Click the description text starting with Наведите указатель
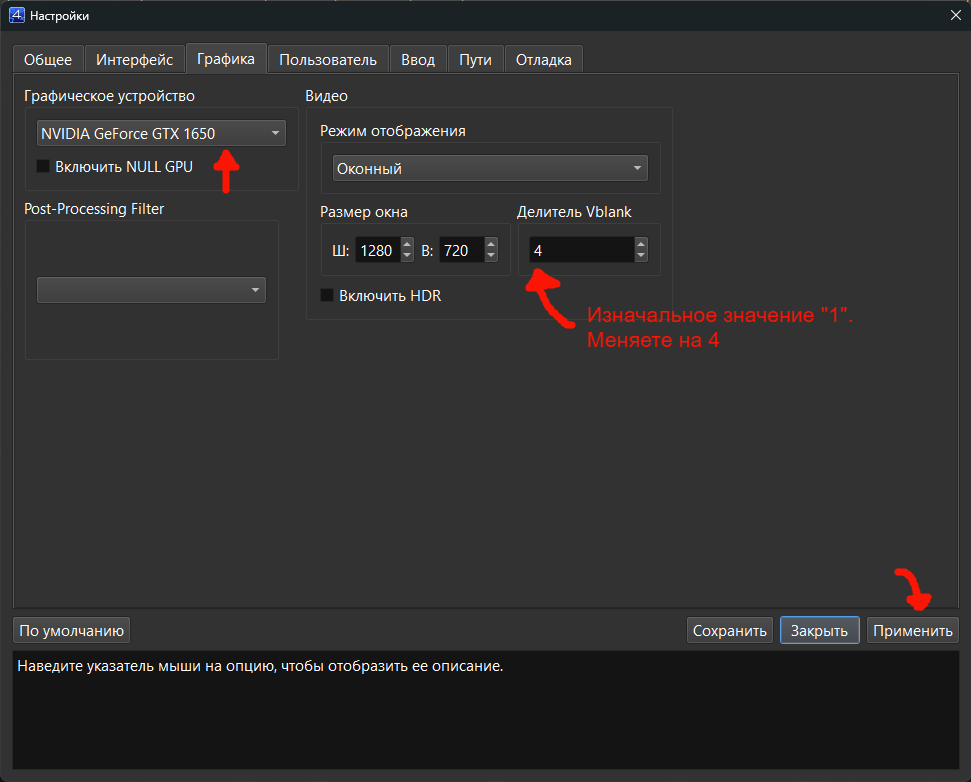Viewport: 971px width, 782px height. coord(260,666)
